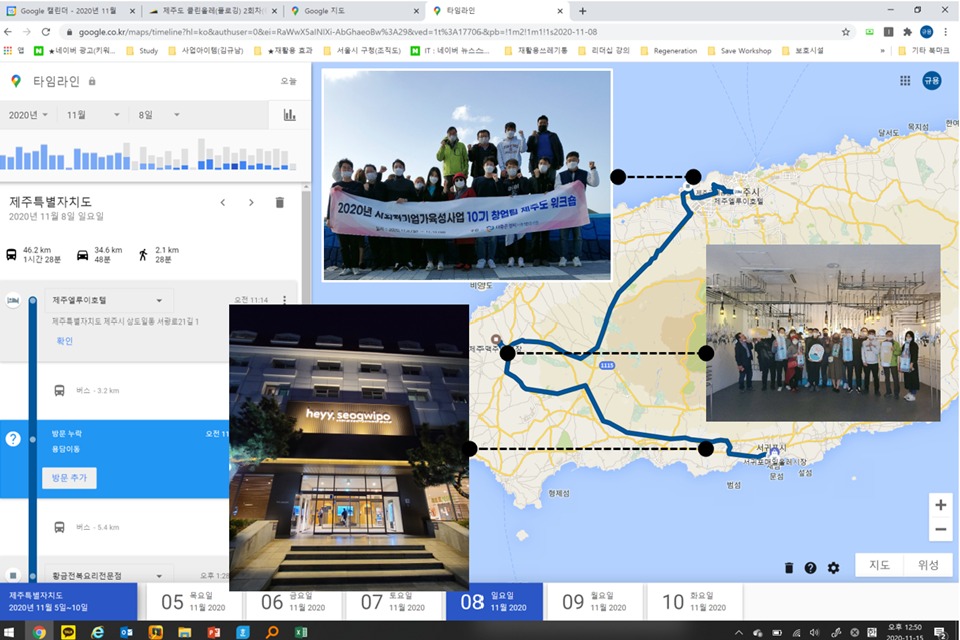The width and height of the screenshot is (960, 640).
Task: Show the activity bar chart icon
Action: click(x=290, y=115)
